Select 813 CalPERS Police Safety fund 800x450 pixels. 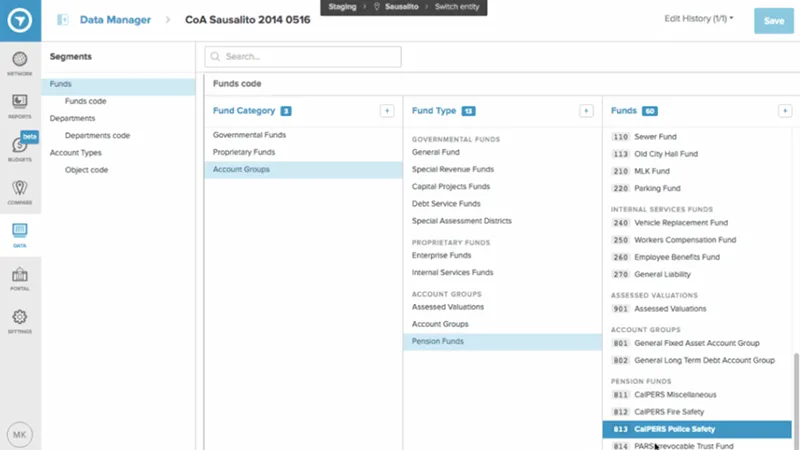[697, 429]
